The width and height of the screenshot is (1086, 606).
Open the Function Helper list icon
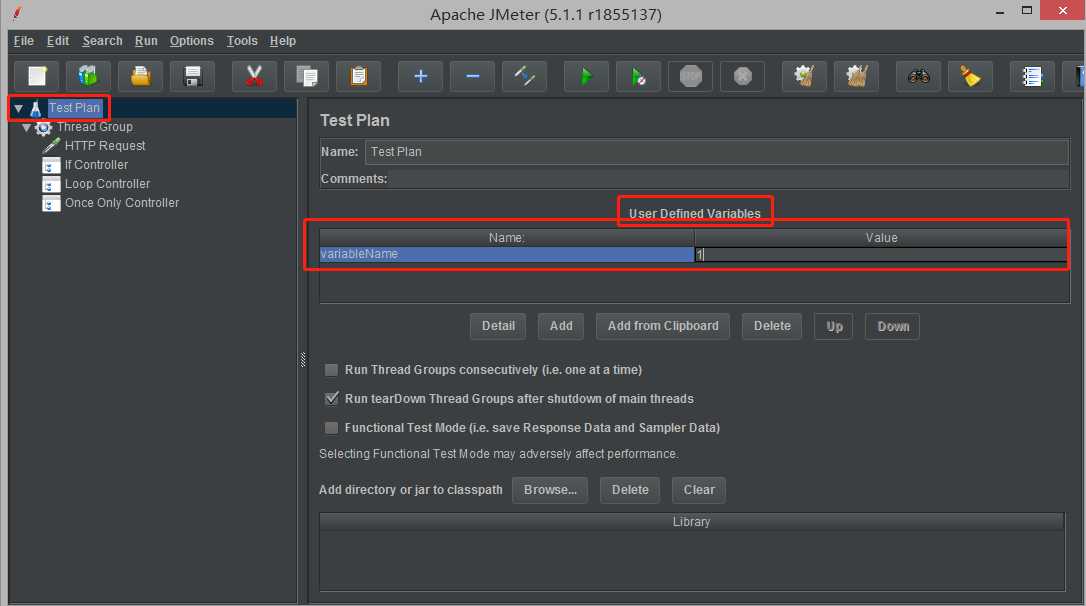[1032, 76]
